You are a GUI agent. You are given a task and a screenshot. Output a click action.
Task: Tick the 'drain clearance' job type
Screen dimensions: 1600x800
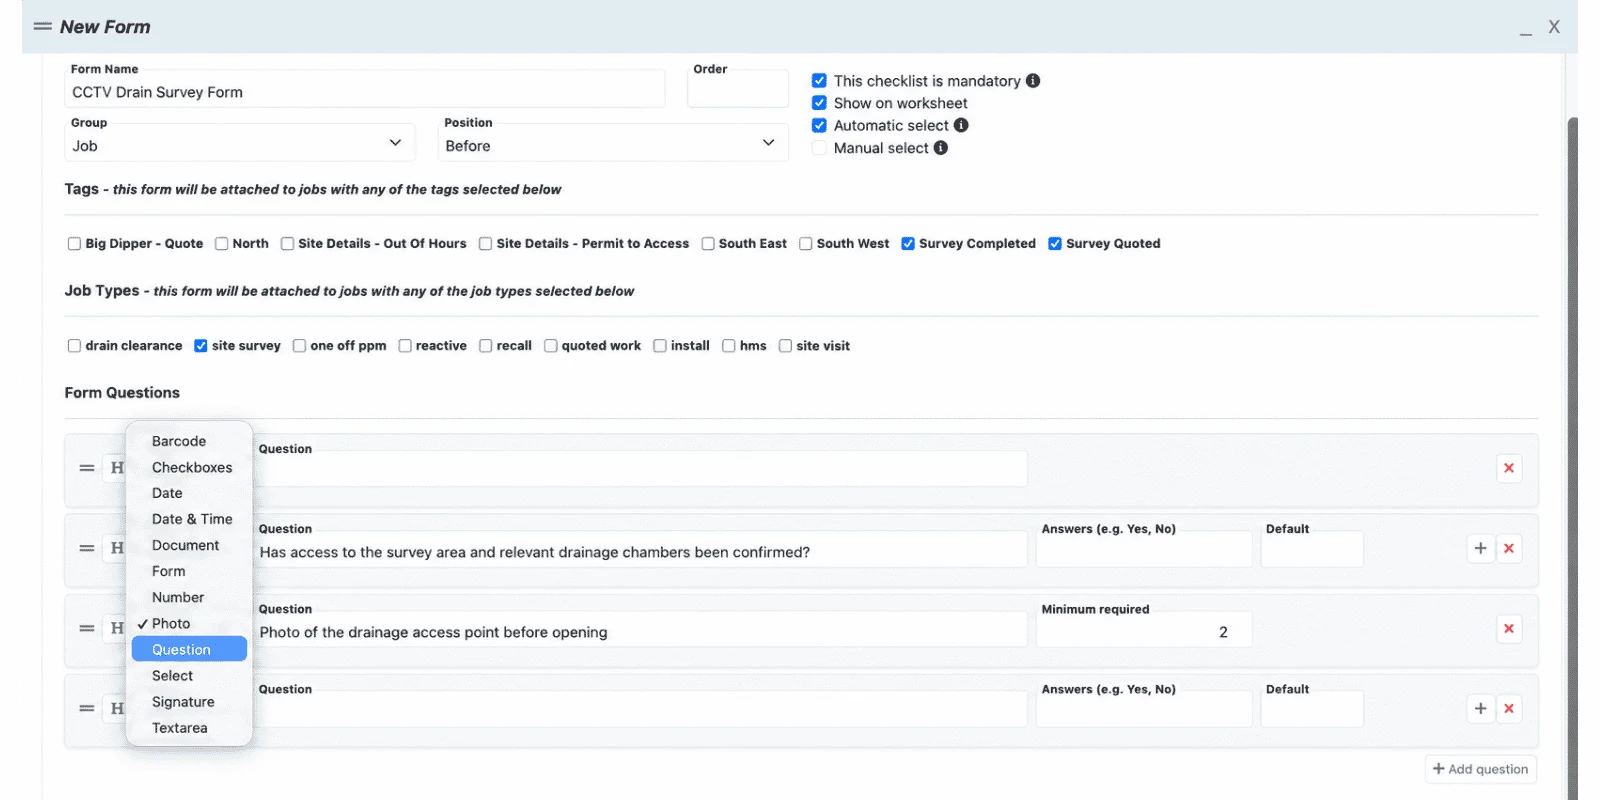(74, 346)
